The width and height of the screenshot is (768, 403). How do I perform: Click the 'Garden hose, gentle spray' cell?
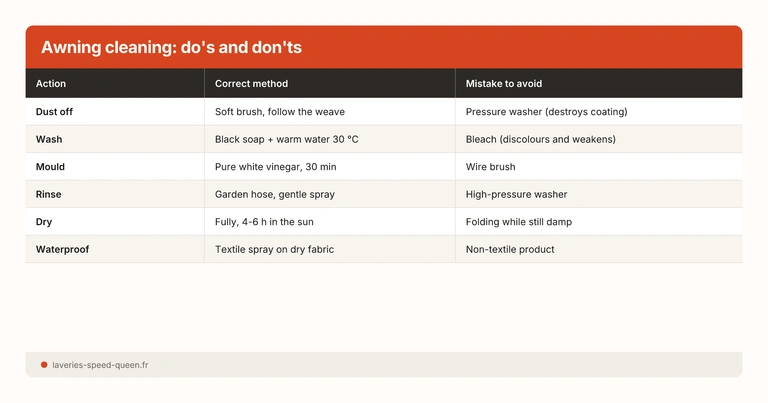[275, 194]
